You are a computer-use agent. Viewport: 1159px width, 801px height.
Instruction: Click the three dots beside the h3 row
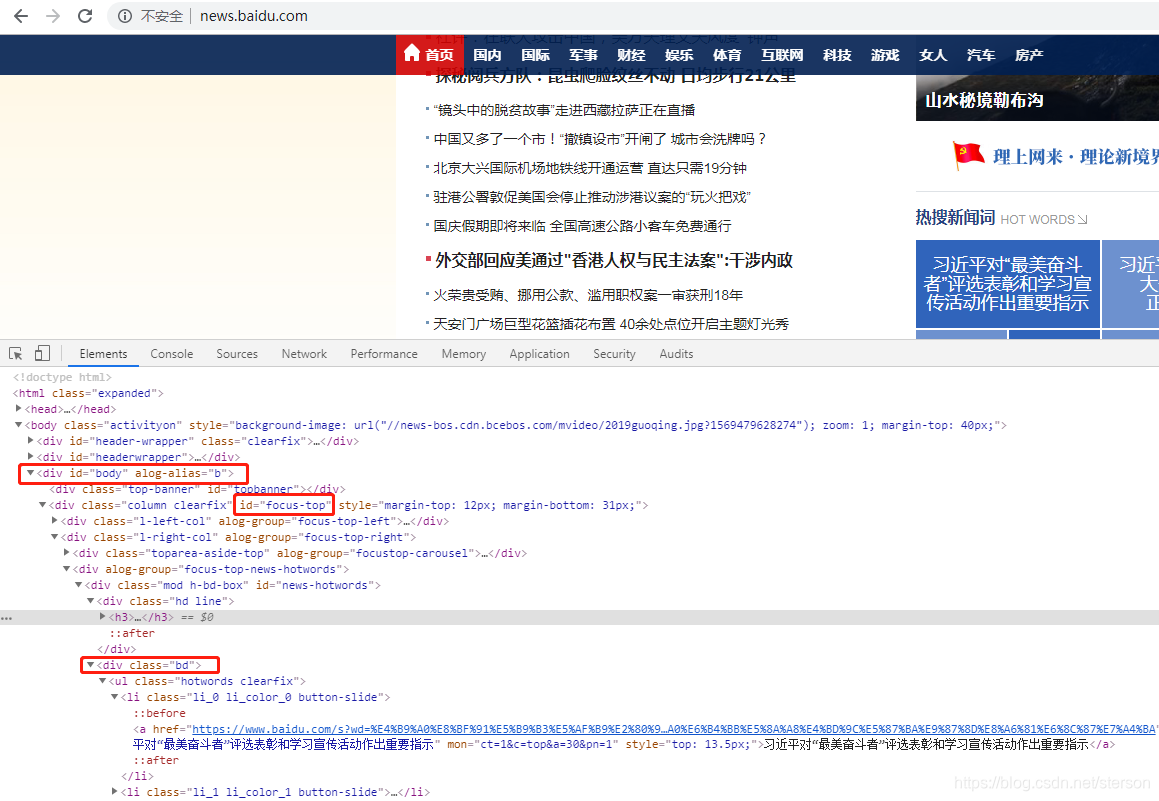(x=6, y=618)
